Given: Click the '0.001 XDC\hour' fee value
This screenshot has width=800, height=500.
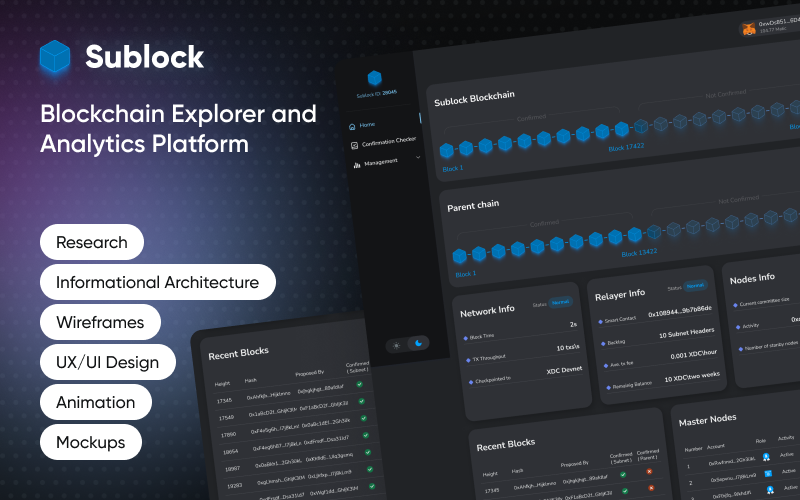Looking at the screenshot, I should click(x=693, y=355).
